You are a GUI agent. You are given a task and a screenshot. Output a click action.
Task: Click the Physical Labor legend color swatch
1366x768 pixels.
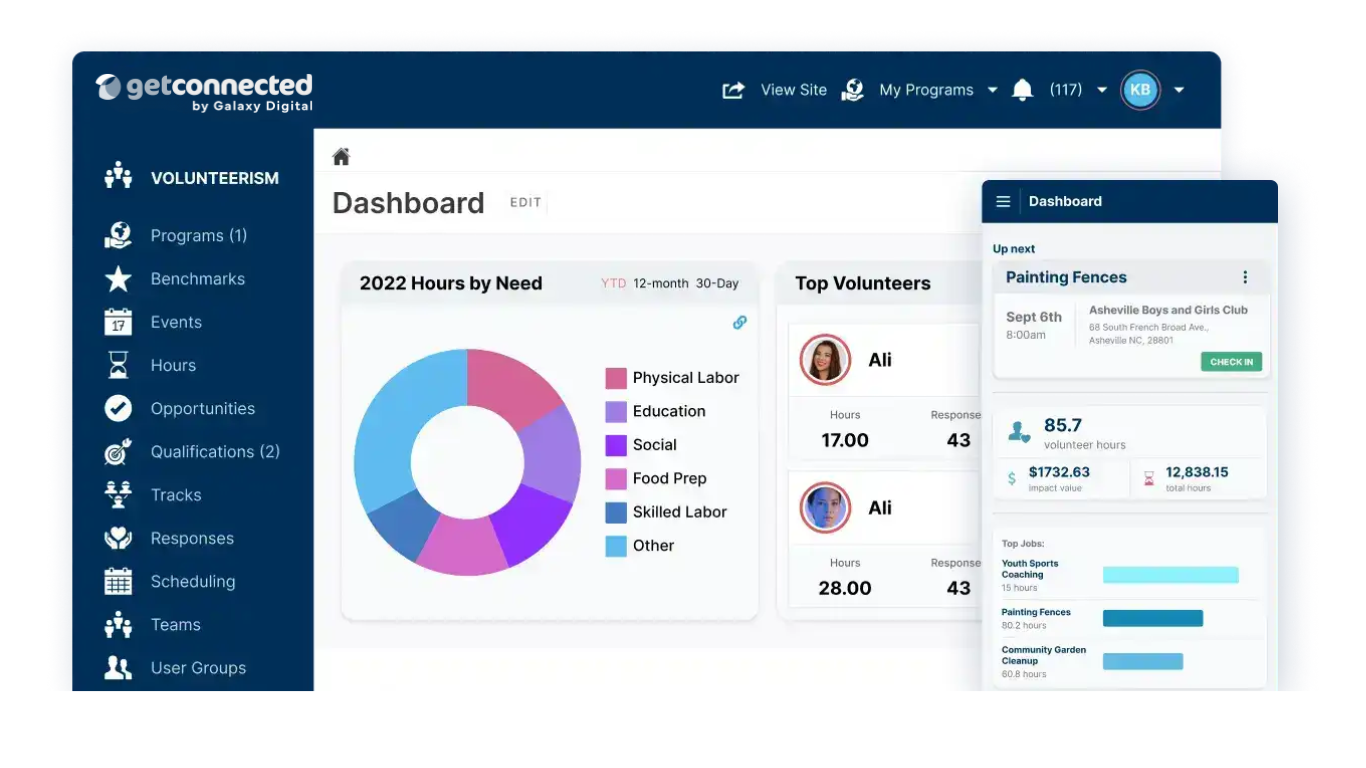coord(616,378)
